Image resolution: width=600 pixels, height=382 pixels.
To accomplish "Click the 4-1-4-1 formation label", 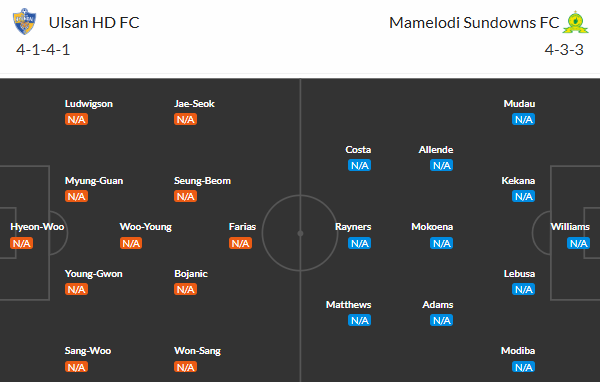I will 43,50.
